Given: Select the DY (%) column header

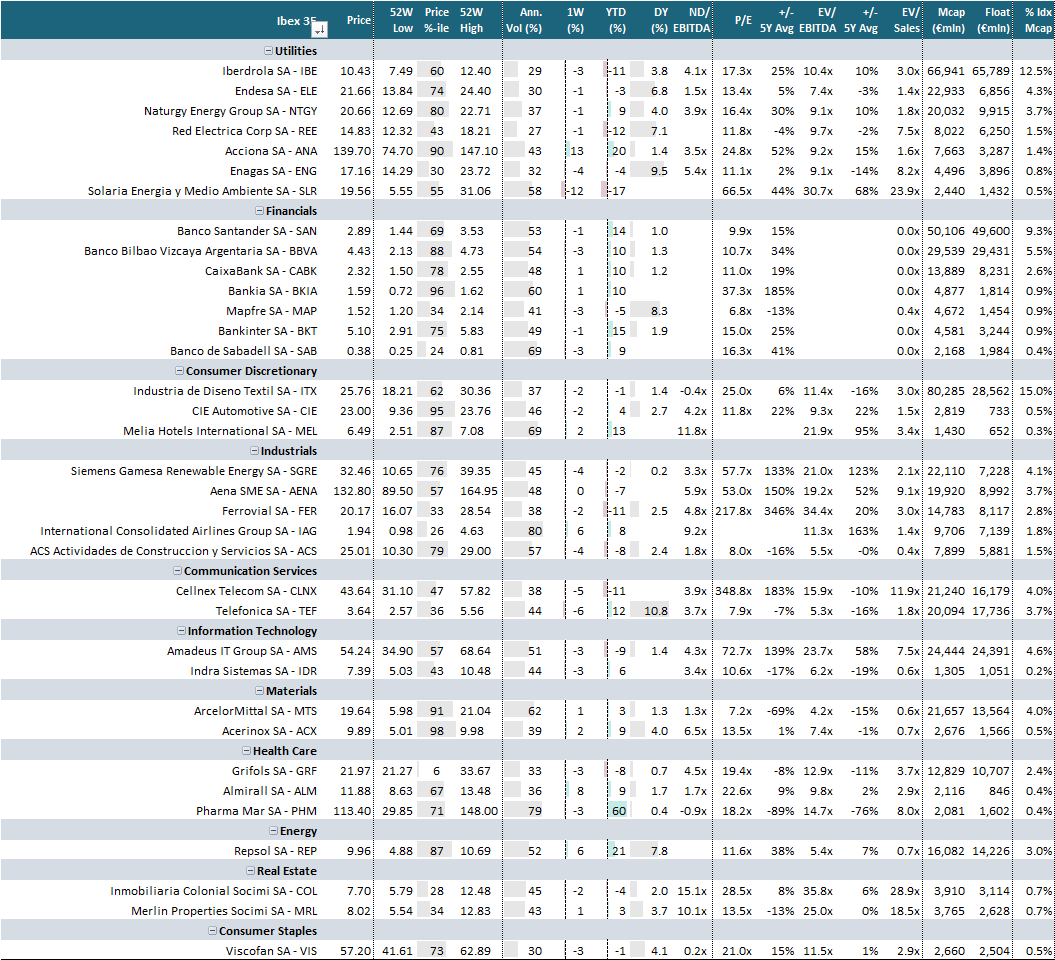Looking at the screenshot, I should [x=660, y=20].
